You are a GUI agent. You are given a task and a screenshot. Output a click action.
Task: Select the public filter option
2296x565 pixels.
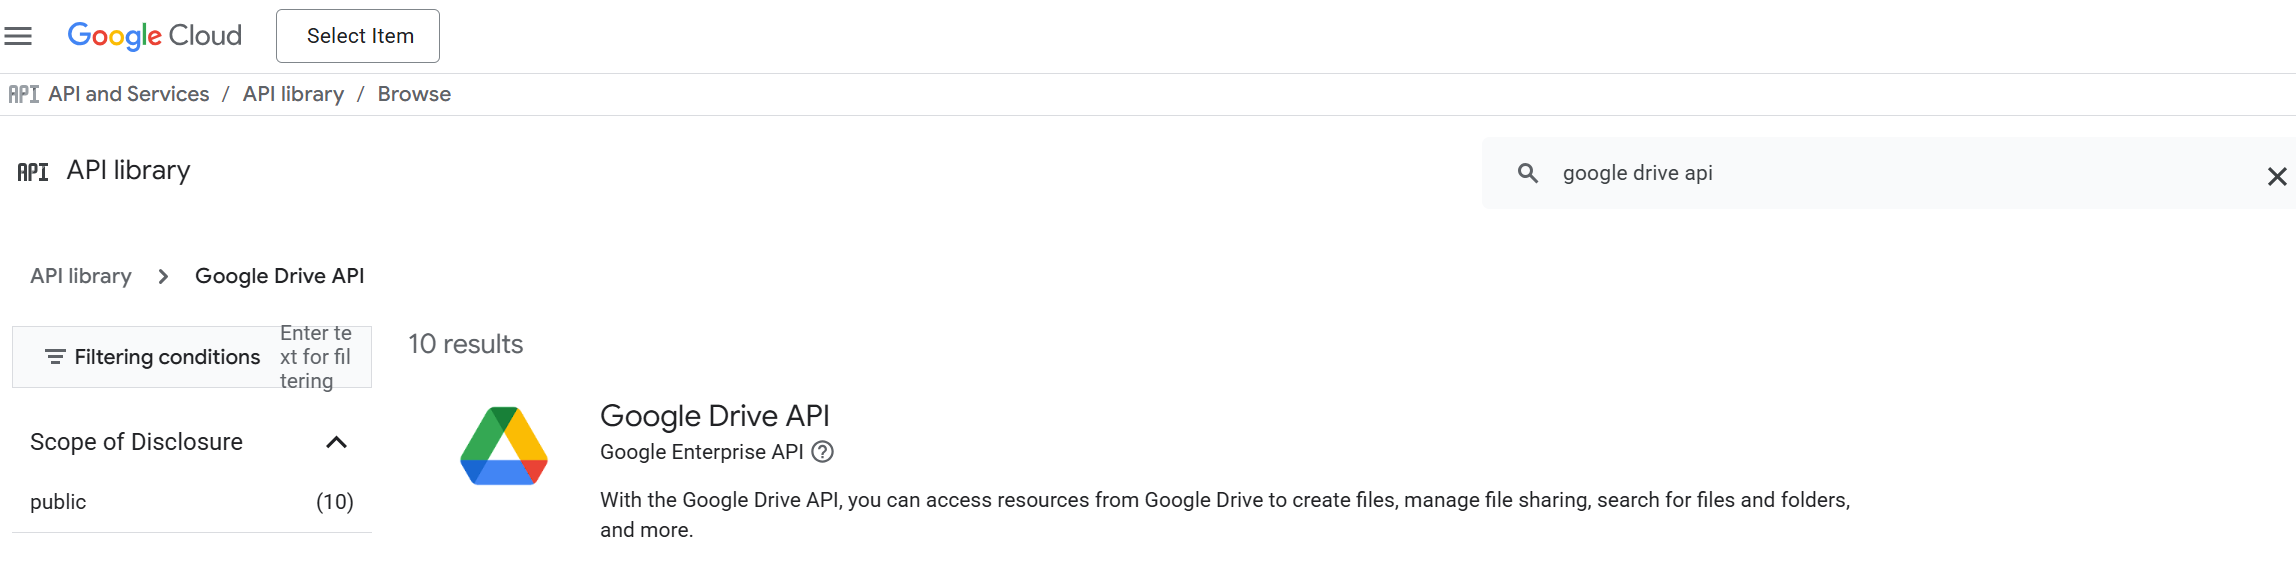58,502
